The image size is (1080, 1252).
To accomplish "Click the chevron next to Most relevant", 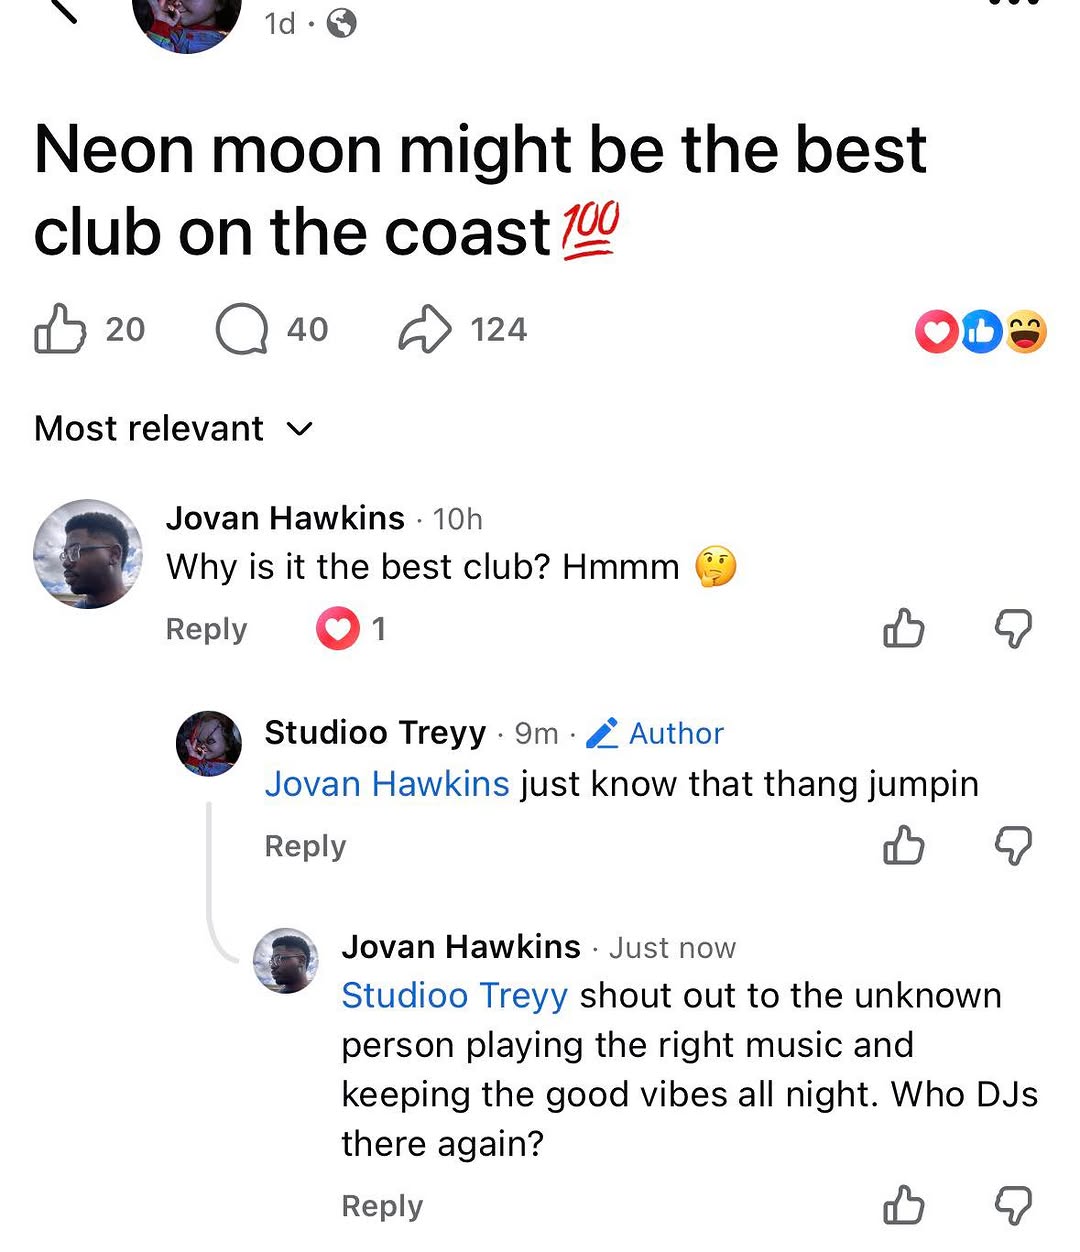I will [299, 430].
